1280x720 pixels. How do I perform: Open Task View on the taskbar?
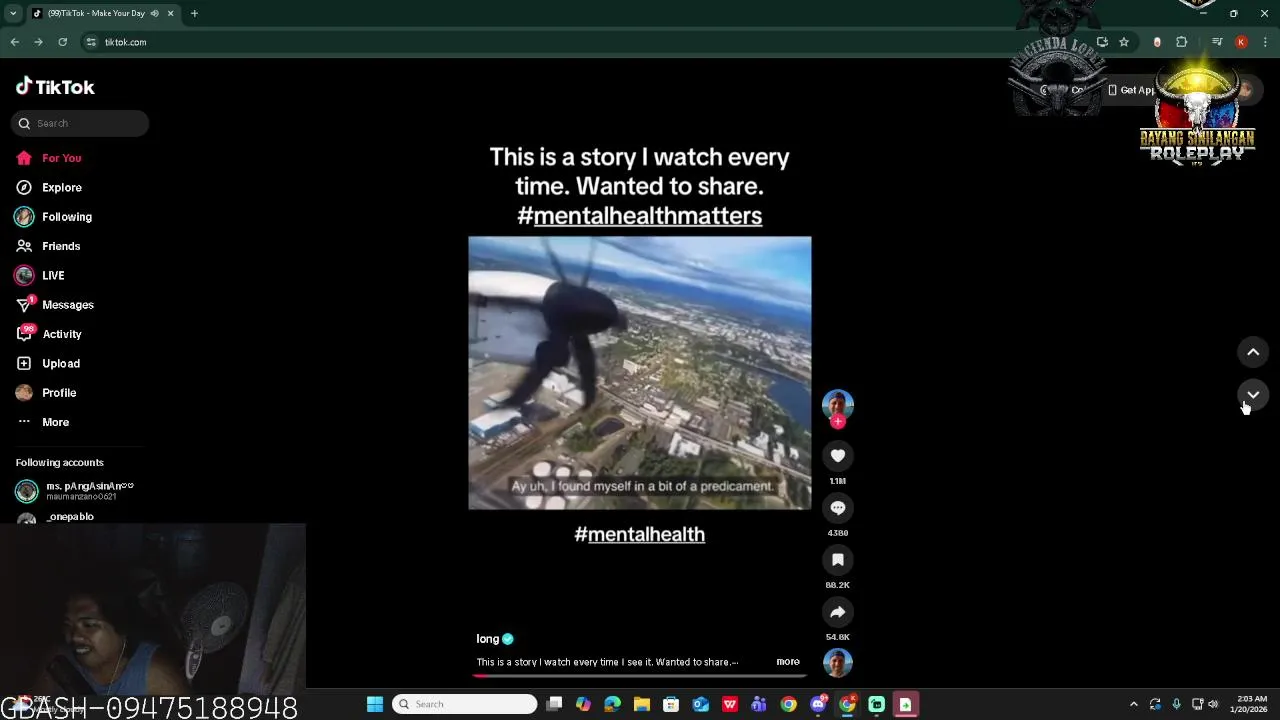pyautogui.click(x=555, y=704)
